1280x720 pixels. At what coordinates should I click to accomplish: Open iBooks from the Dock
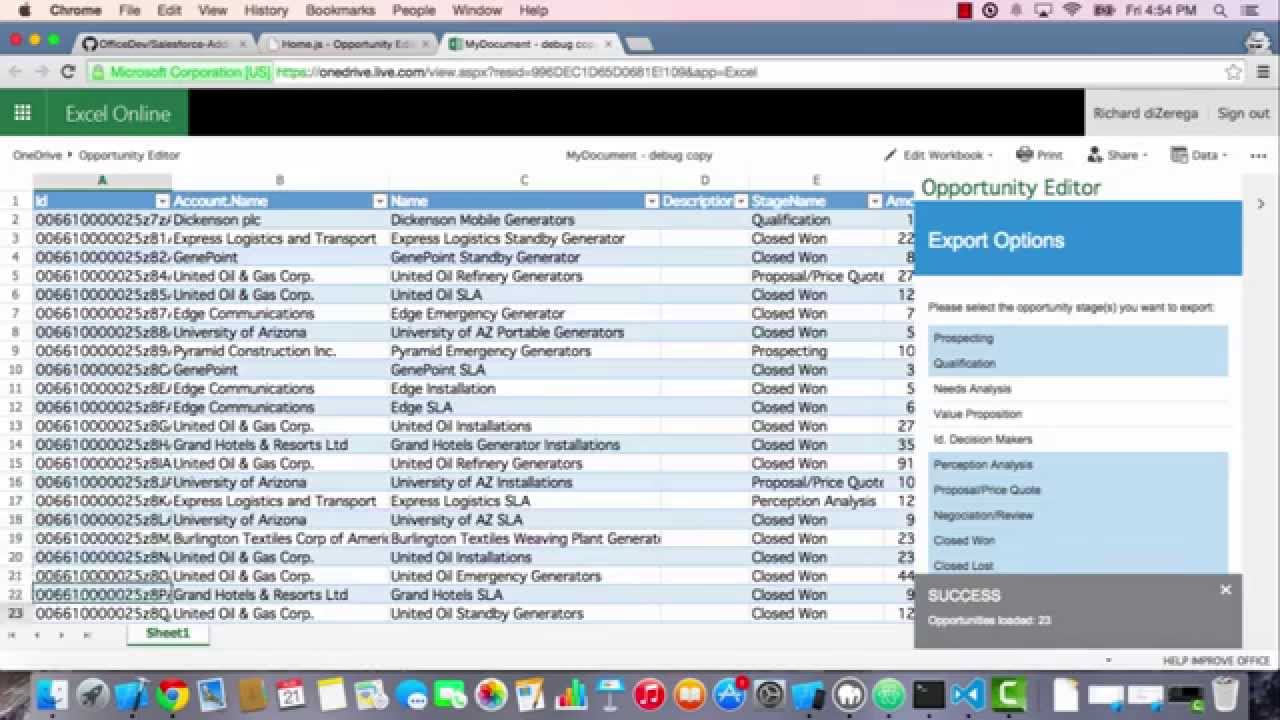tap(690, 694)
